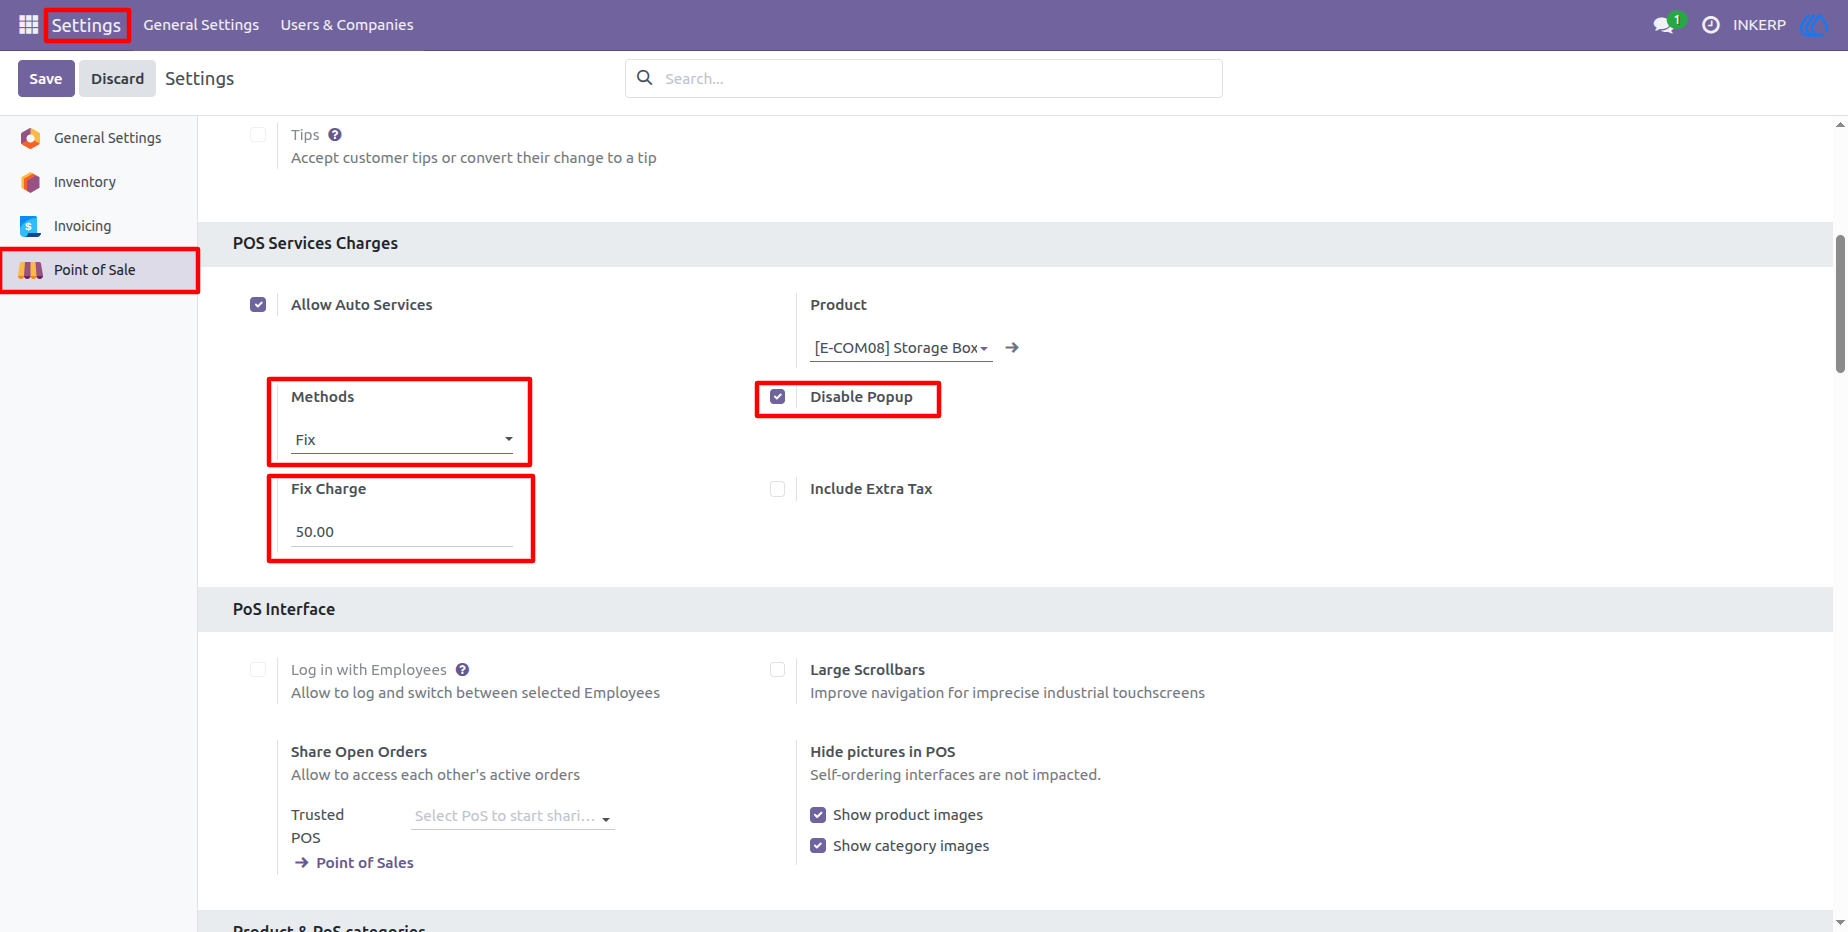This screenshot has height=932, width=1848.
Task: Click the Inventory sidebar icon
Action: click(x=31, y=182)
